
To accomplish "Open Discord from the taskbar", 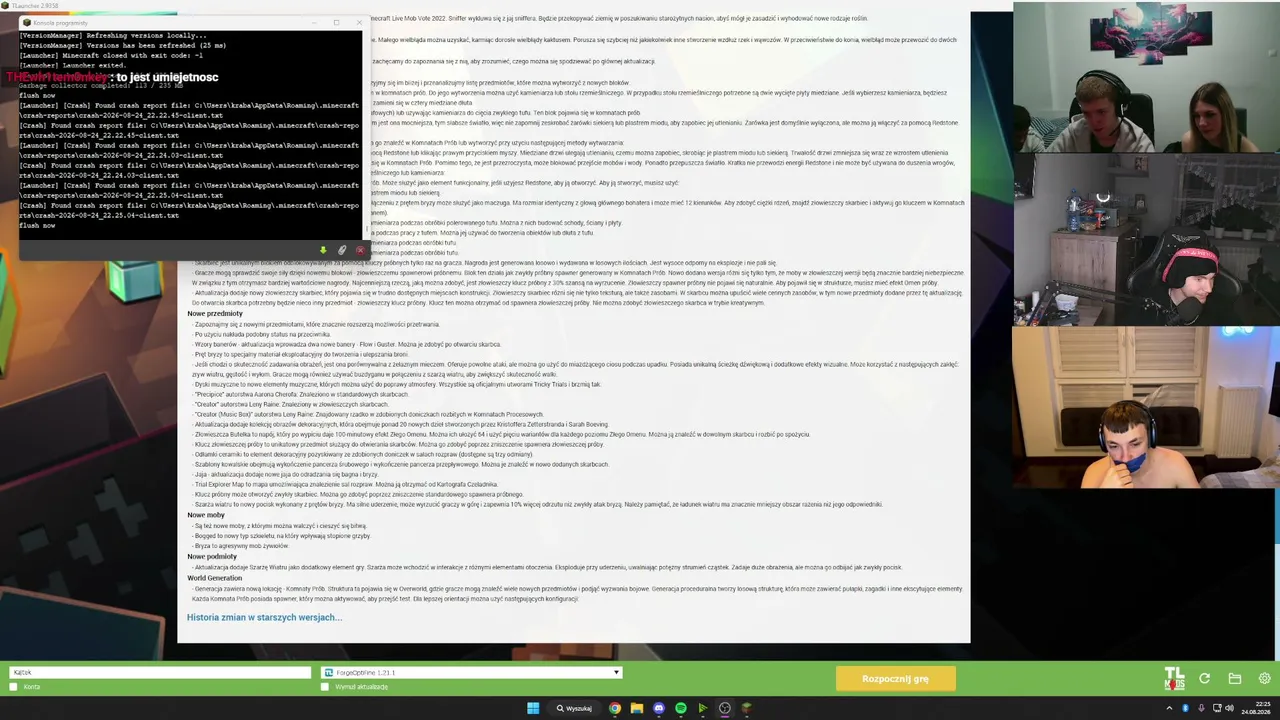I will point(659,708).
